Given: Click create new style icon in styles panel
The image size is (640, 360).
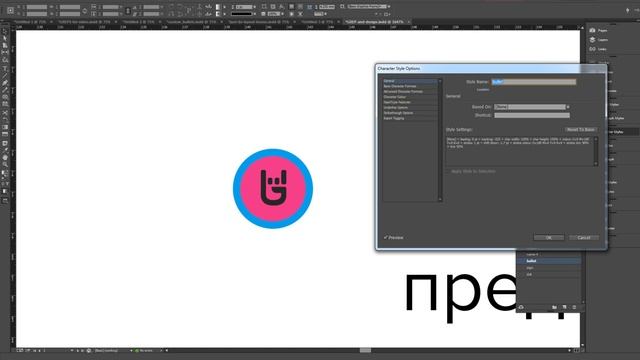Looking at the screenshot, I should point(564,307).
